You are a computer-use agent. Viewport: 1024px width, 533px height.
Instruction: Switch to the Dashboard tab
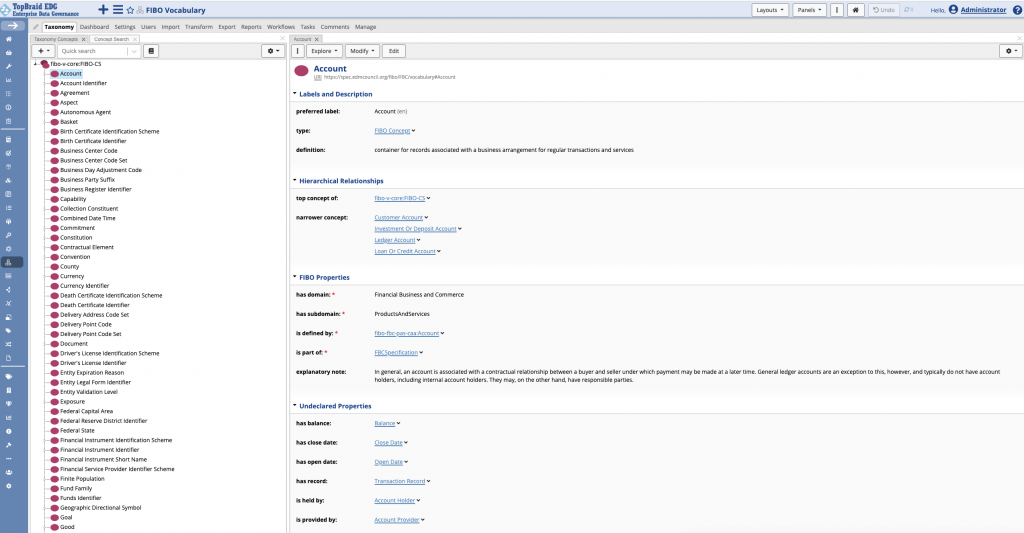click(x=95, y=27)
